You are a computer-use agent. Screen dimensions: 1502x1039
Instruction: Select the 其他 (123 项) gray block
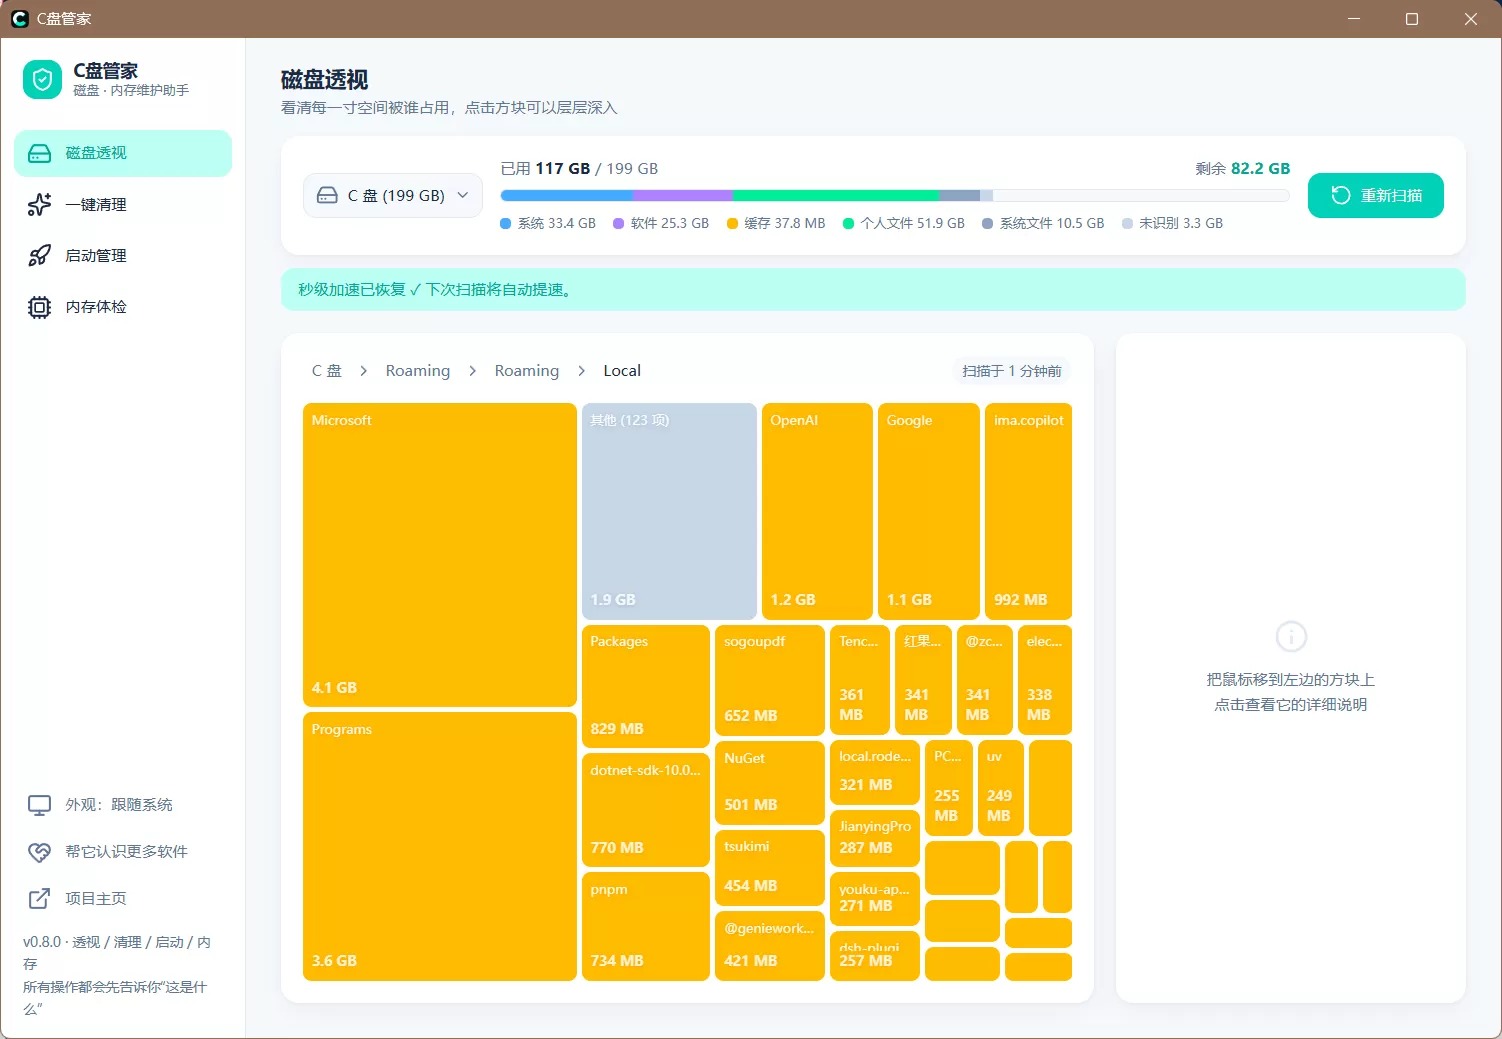(x=669, y=511)
